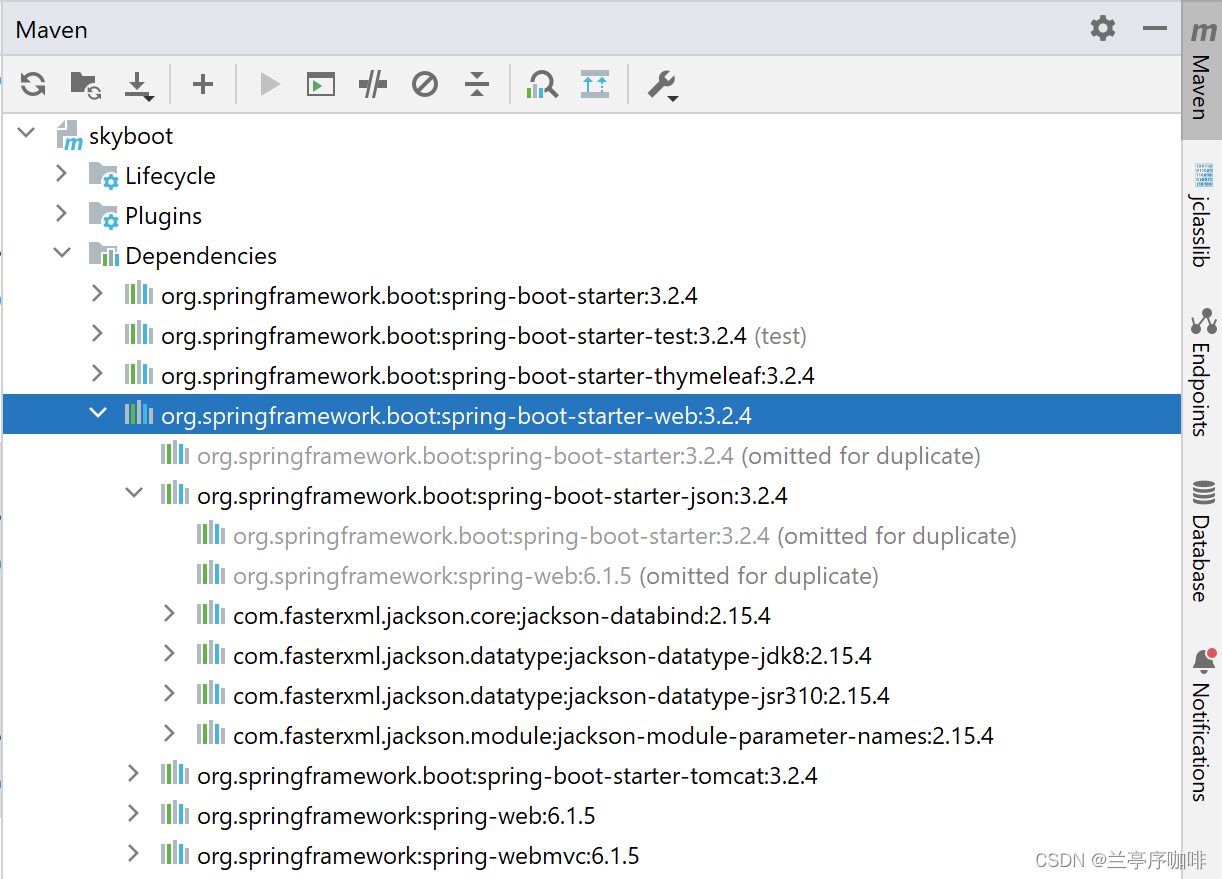Expand spring-boot-starter-tomcat node
The image size is (1222, 879).
point(133,773)
